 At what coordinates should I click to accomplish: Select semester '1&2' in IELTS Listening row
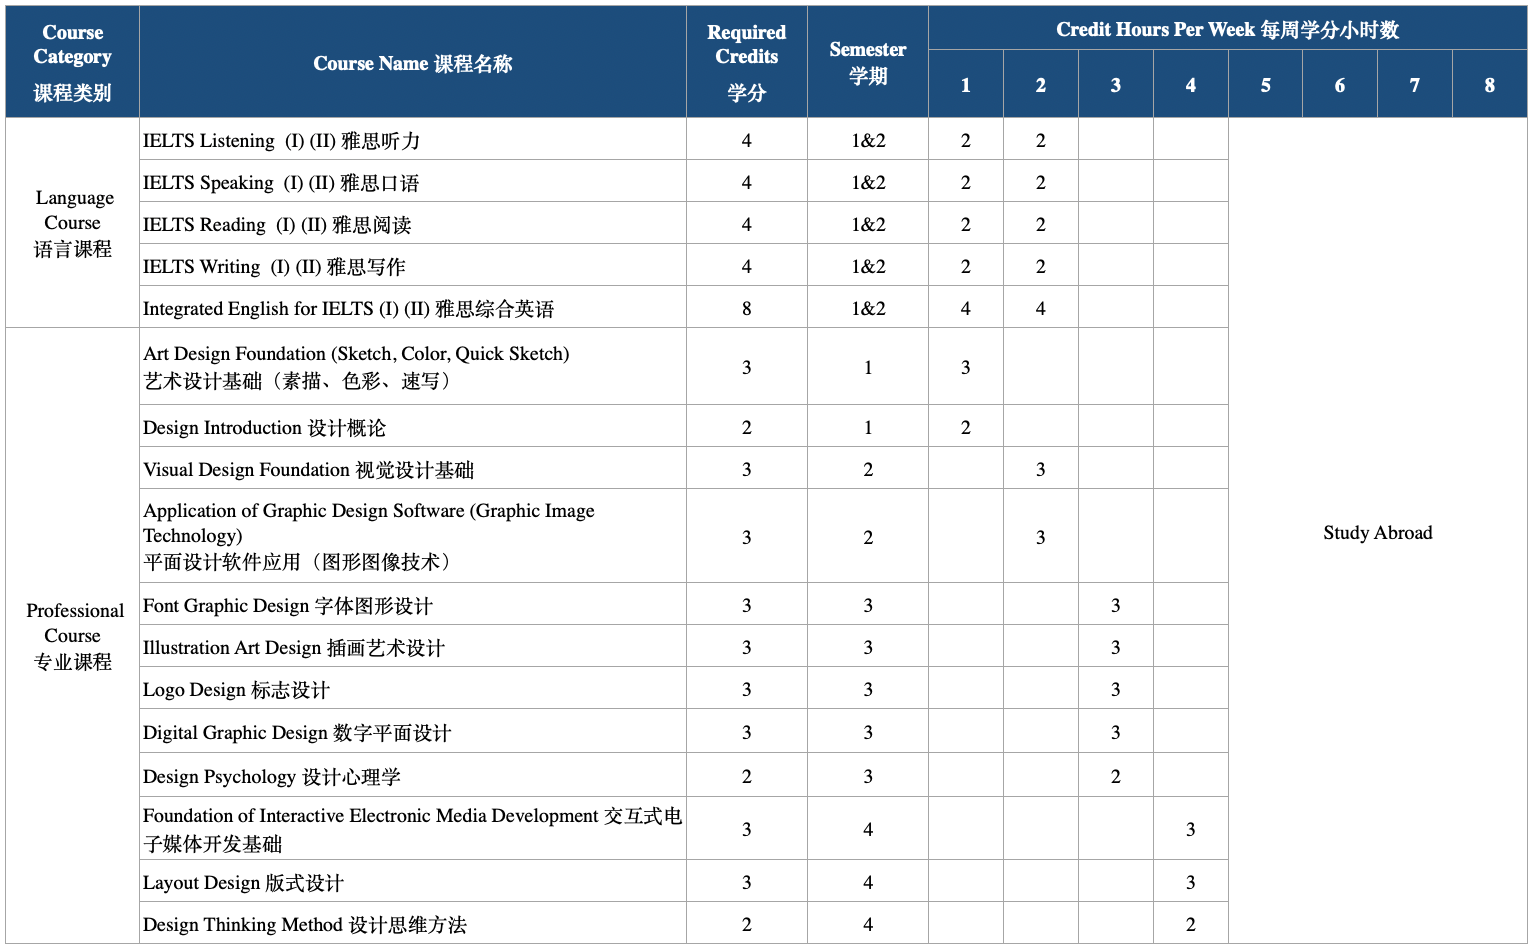point(868,140)
